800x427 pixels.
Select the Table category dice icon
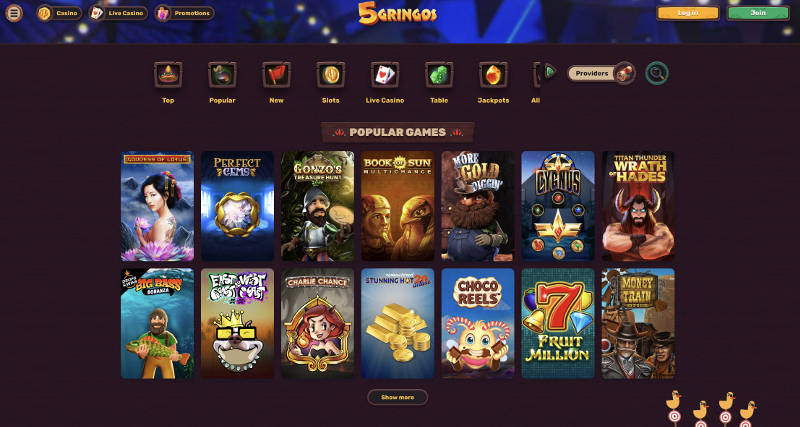(x=439, y=74)
